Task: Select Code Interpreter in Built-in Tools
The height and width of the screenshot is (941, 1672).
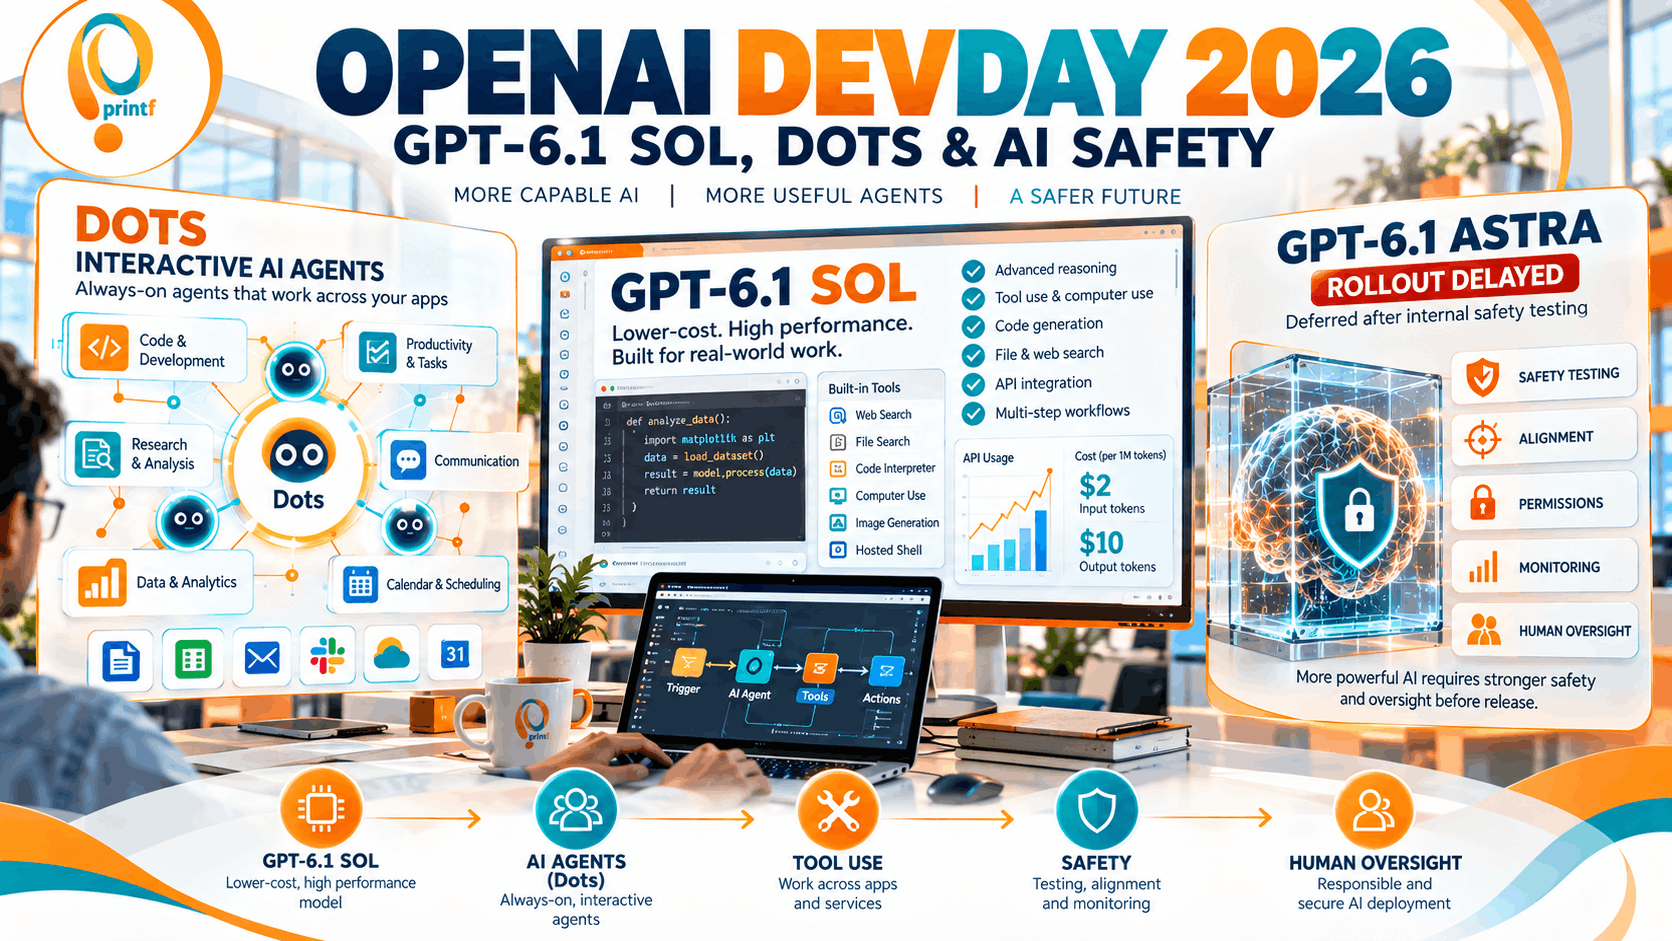Action: click(x=883, y=469)
